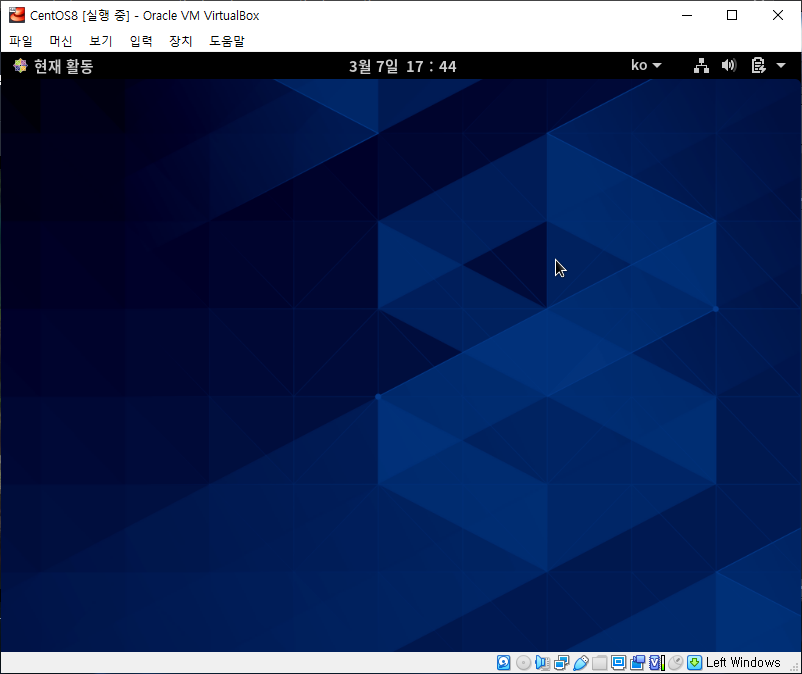Click the wired network status icon

pos(701,65)
